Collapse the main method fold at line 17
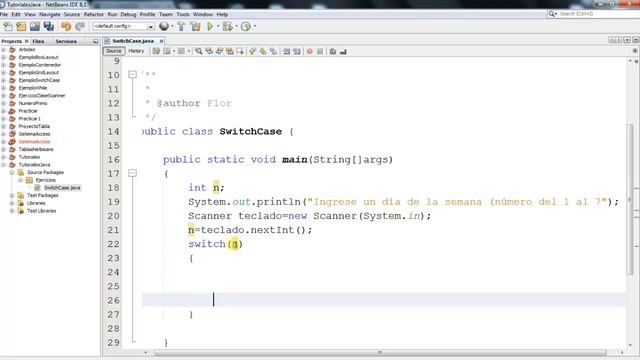The height and width of the screenshot is (360, 640). point(132,173)
